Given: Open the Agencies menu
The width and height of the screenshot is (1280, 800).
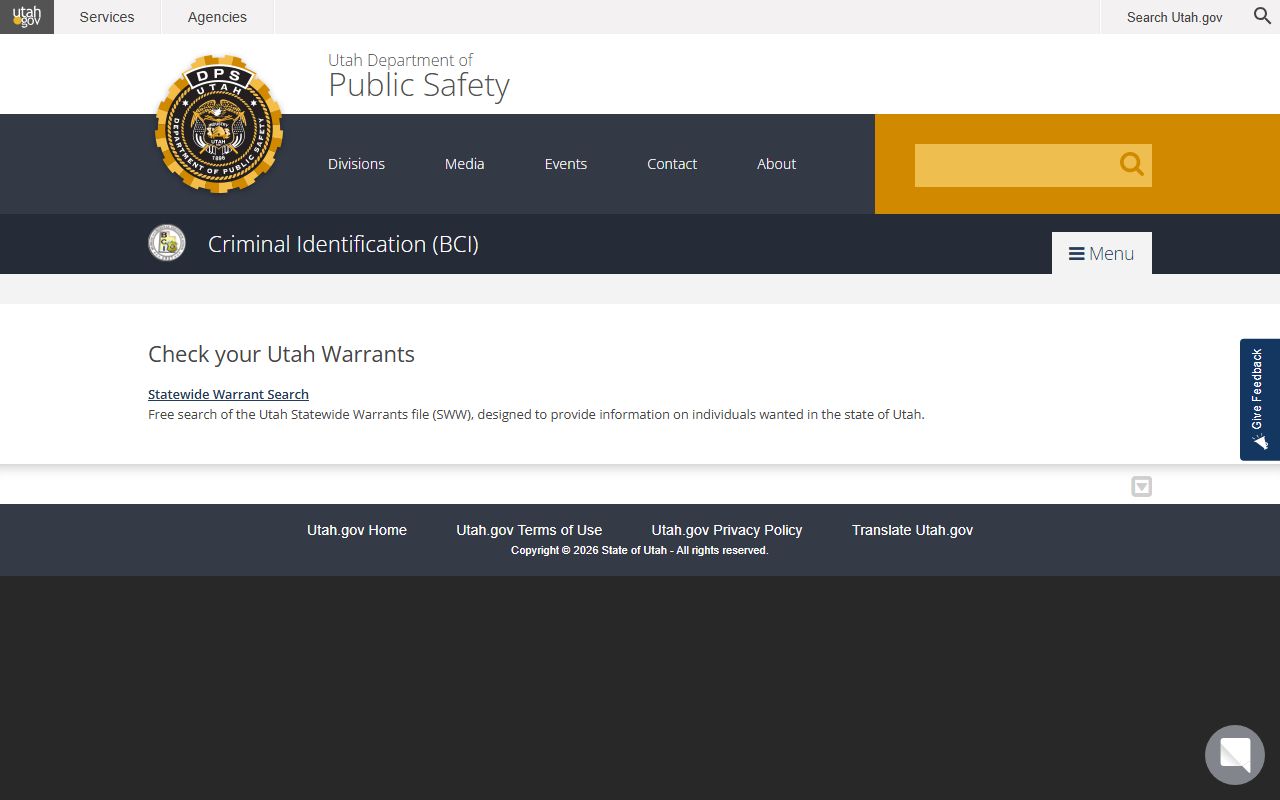Looking at the screenshot, I should pyautogui.click(x=217, y=17).
